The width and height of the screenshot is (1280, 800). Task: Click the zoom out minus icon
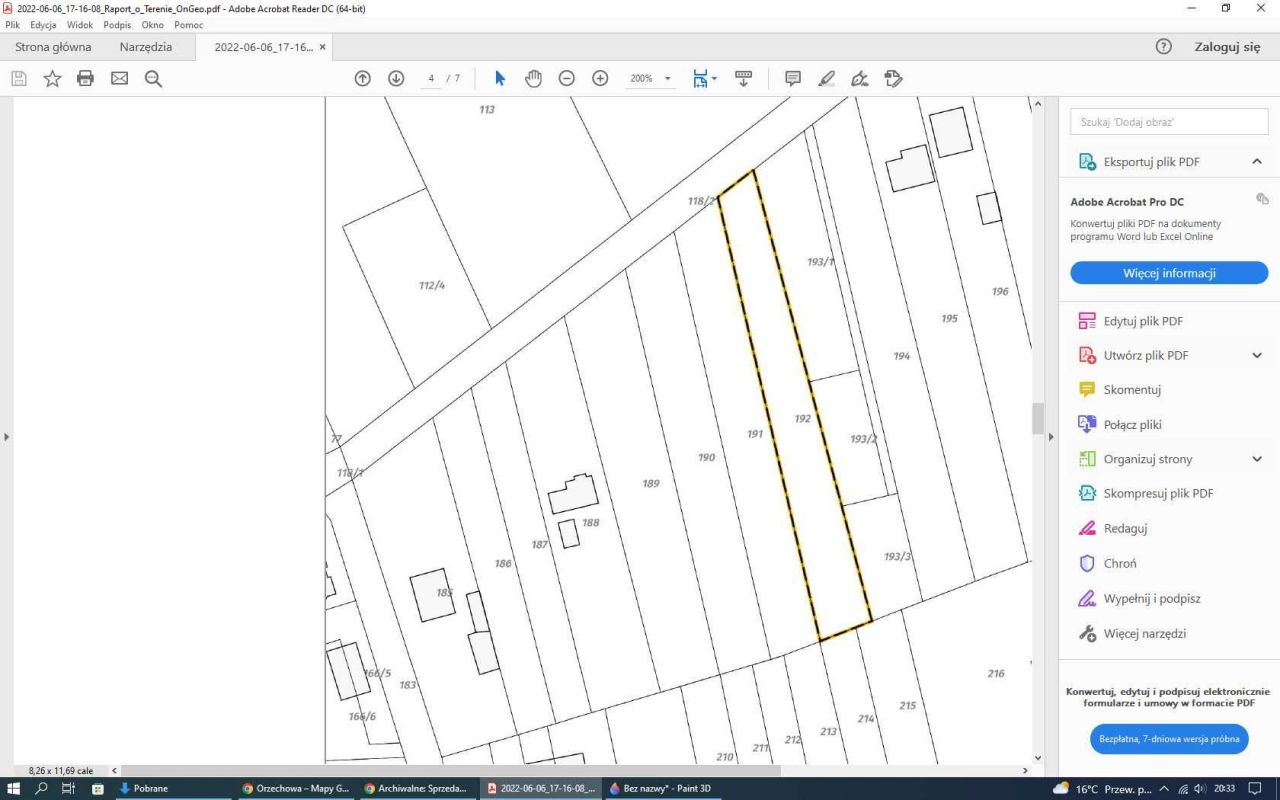tap(567, 78)
